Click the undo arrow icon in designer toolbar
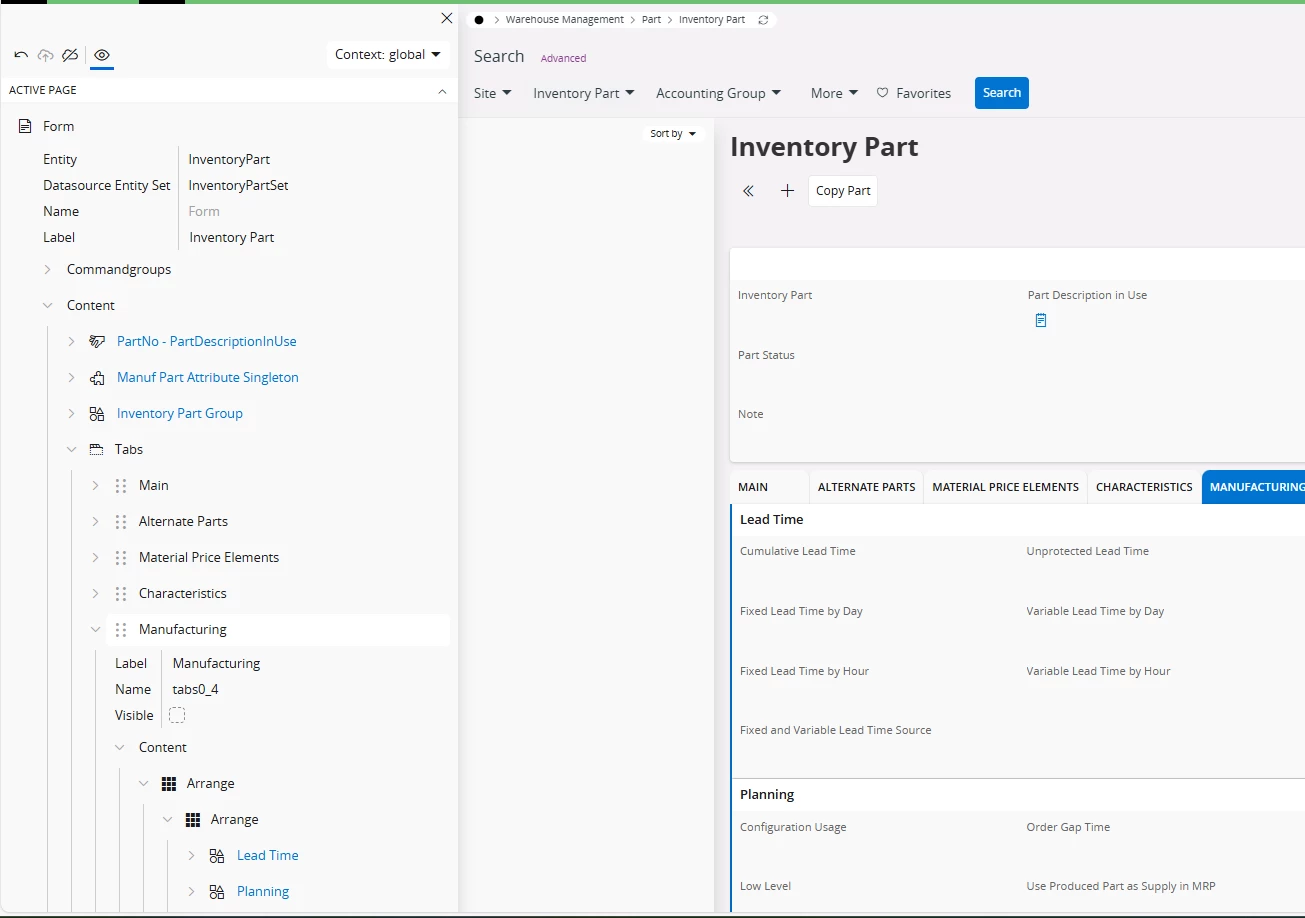 tap(21, 55)
